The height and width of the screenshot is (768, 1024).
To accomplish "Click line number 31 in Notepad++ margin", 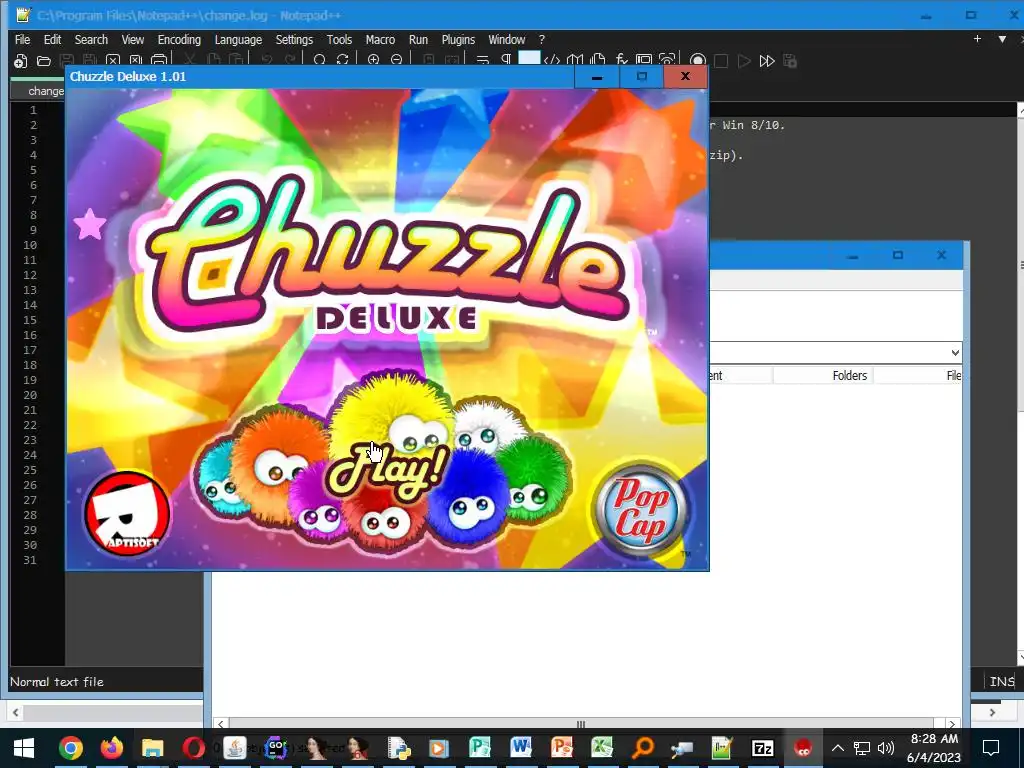I will (x=30, y=560).
